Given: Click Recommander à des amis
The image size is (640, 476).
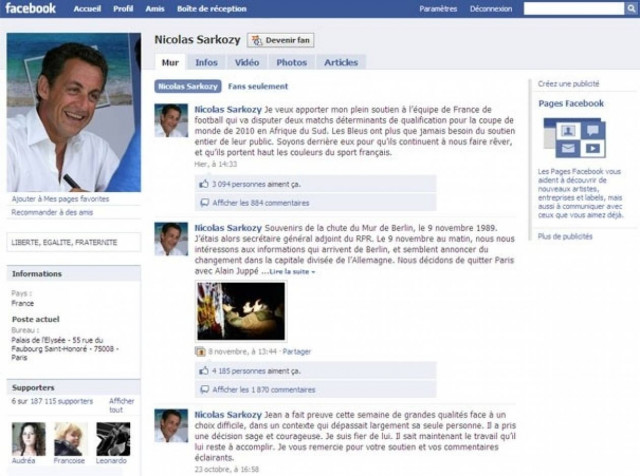Looking at the screenshot, I should (x=52, y=212).
